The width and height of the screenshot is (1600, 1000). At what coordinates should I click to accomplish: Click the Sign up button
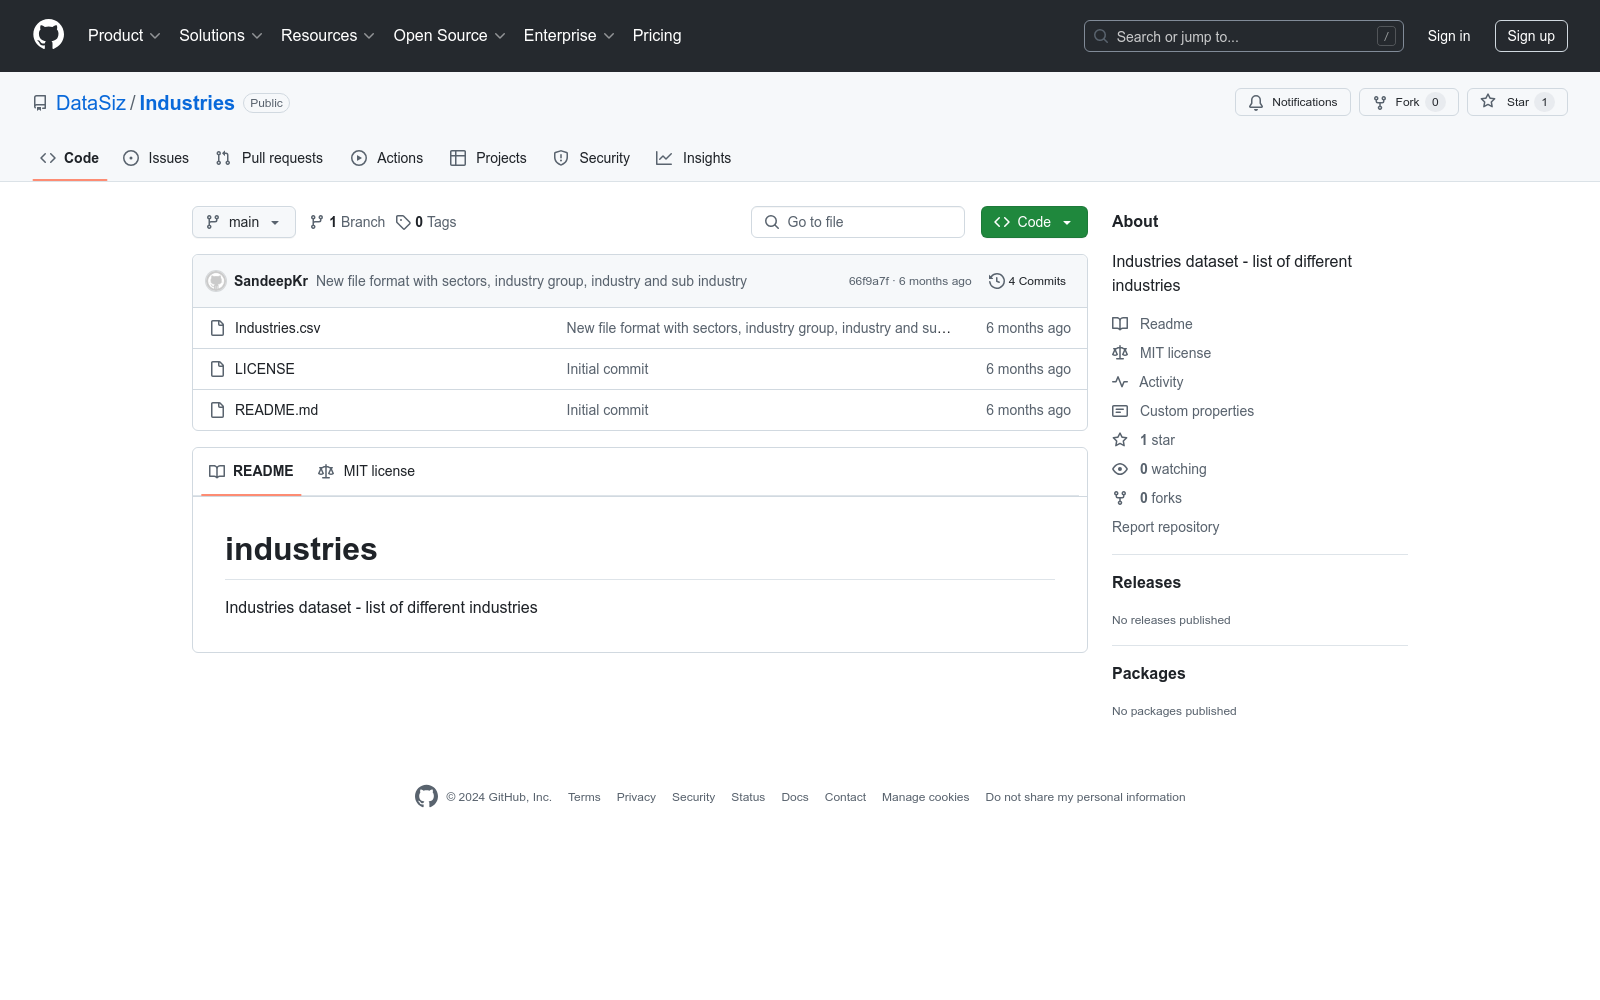point(1531,36)
